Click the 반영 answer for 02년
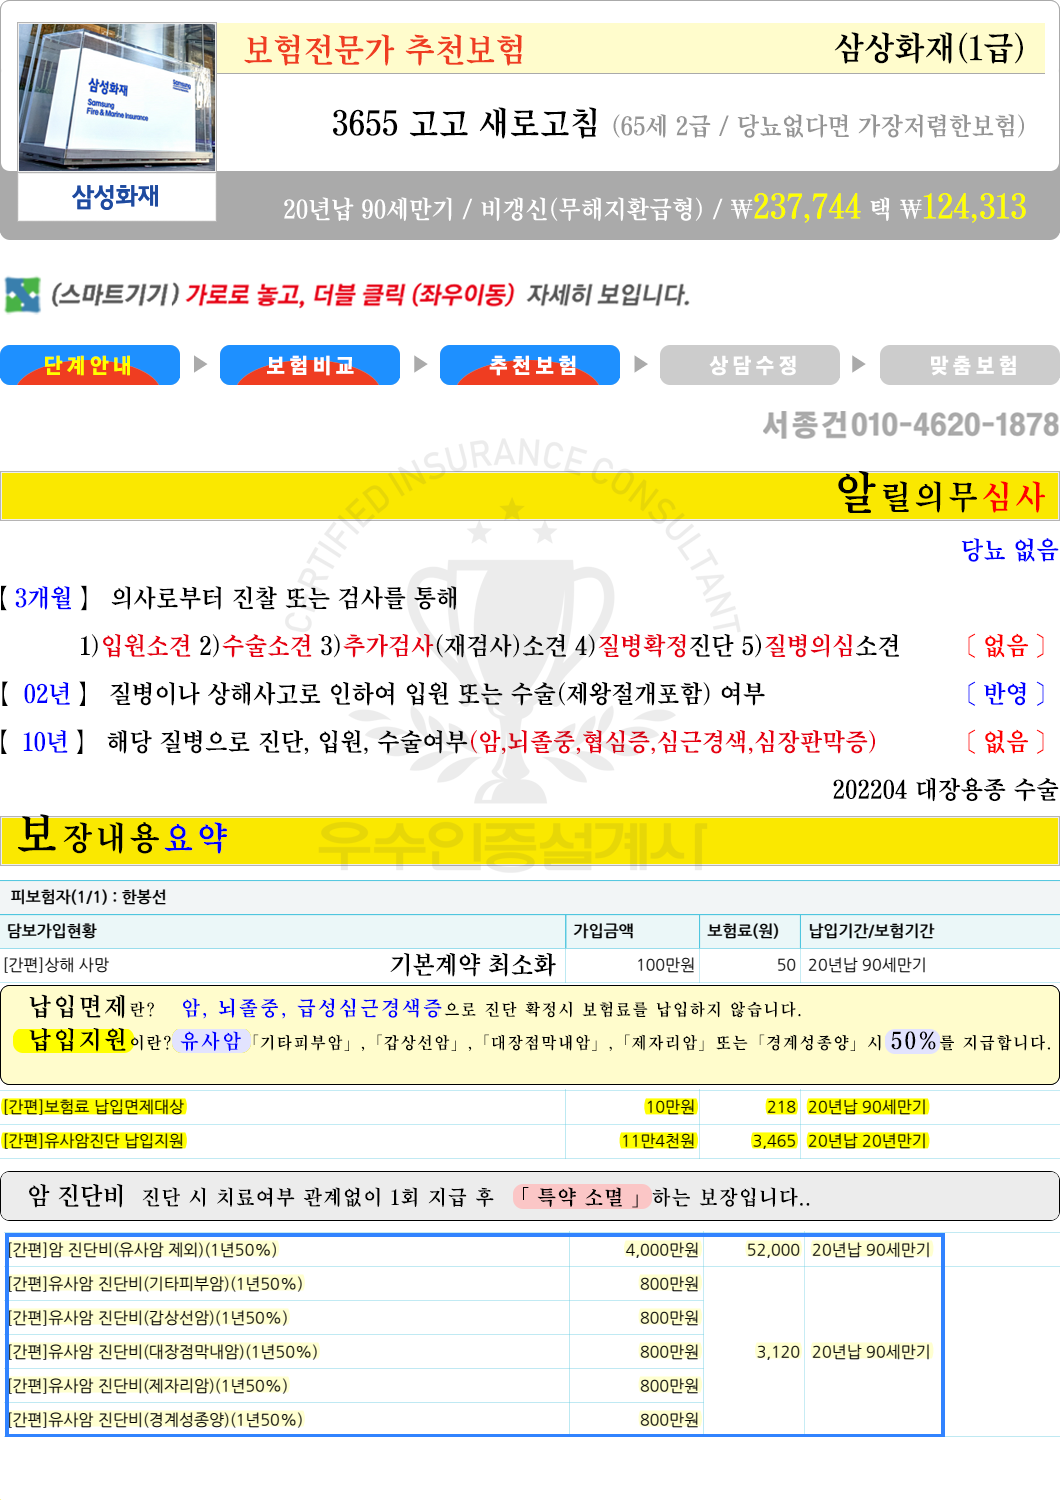The height and width of the screenshot is (1500, 1060). click(x=1006, y=694)
